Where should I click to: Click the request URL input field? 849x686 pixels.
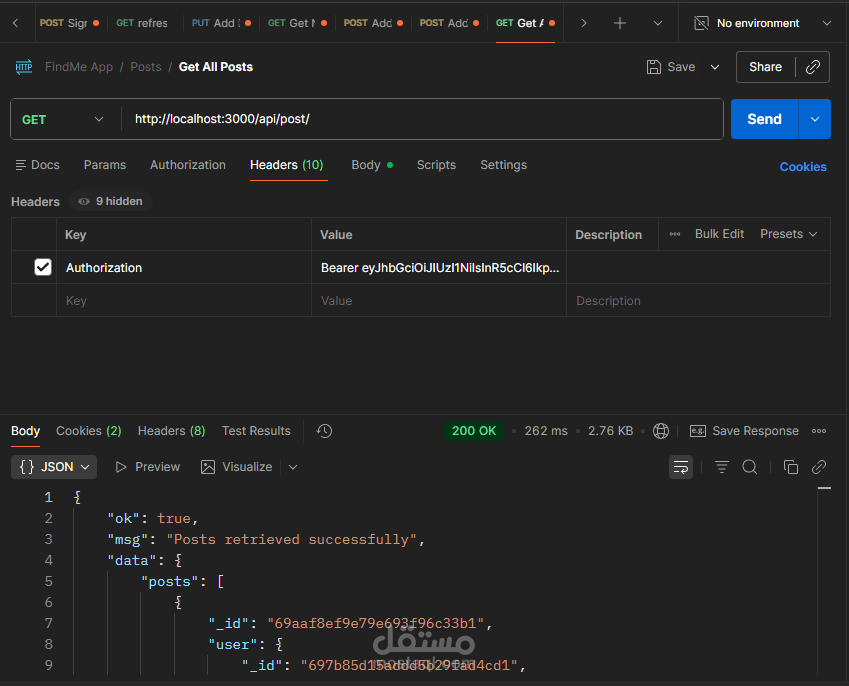click(422, 119)
